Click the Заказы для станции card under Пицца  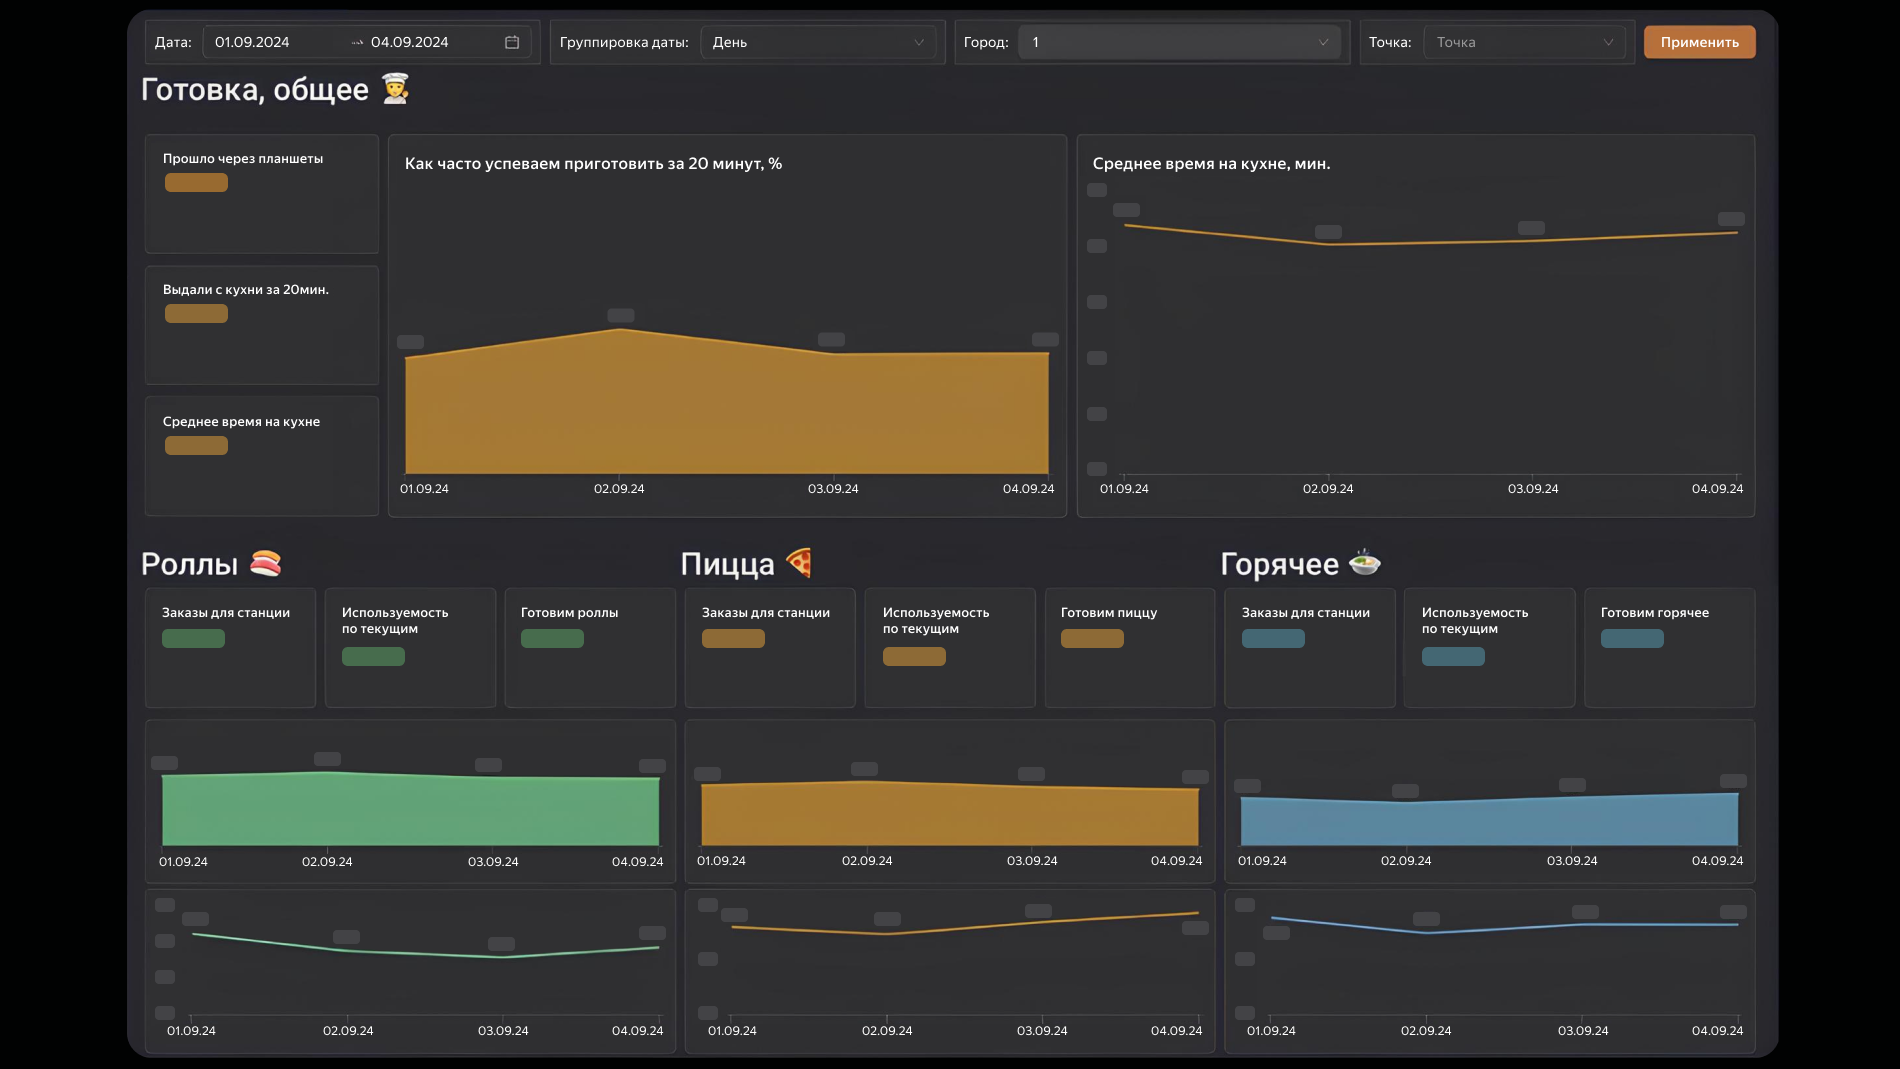click(769, 647)
